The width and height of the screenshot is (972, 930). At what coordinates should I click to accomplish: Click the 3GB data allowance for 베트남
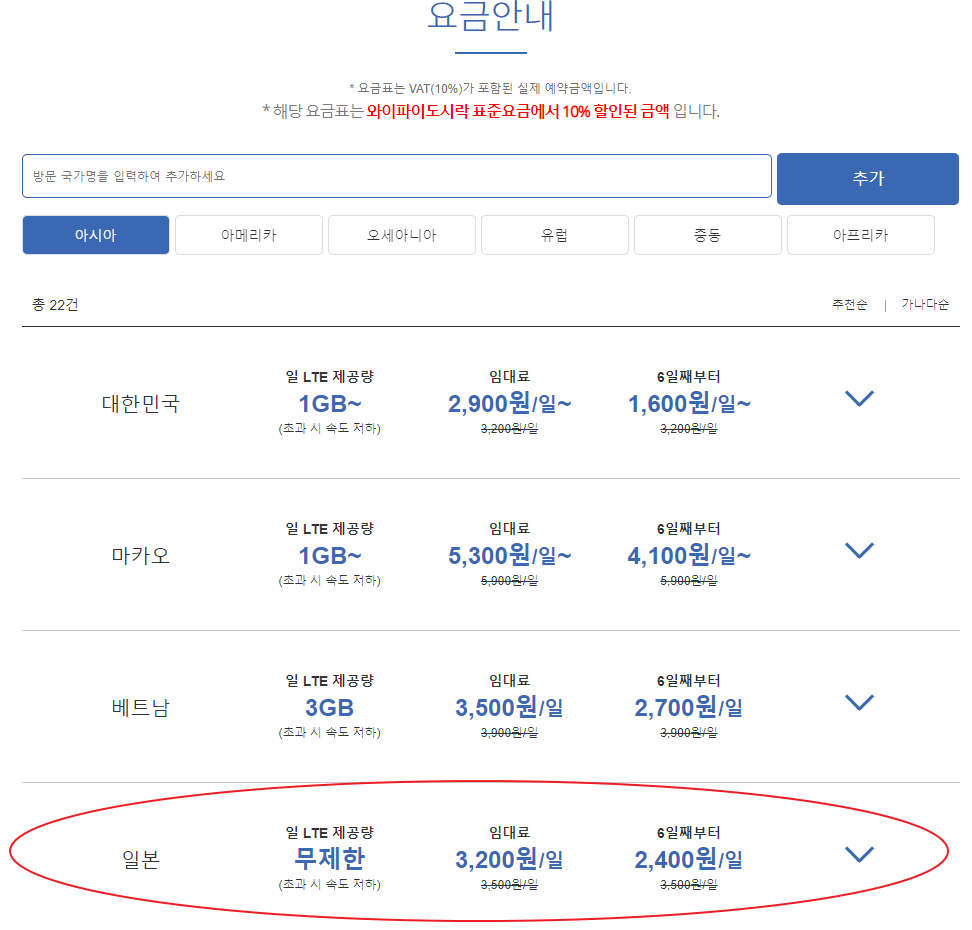[x=330, y=707]
